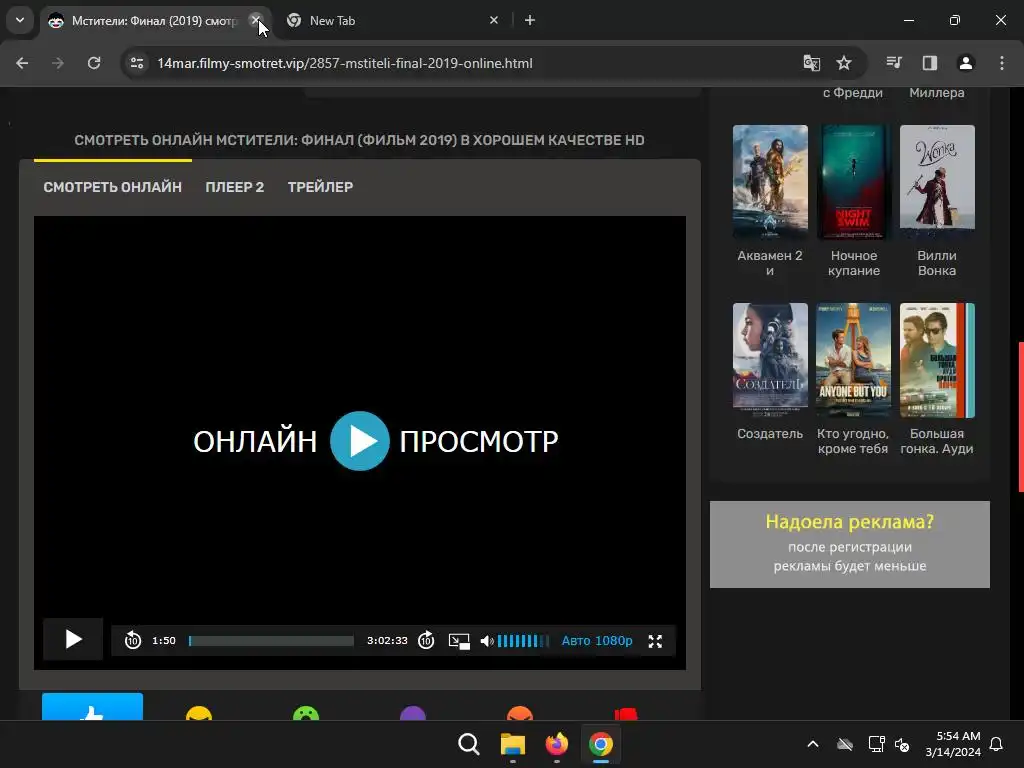Open Вилли Вонка movie poster

point(937,182)
